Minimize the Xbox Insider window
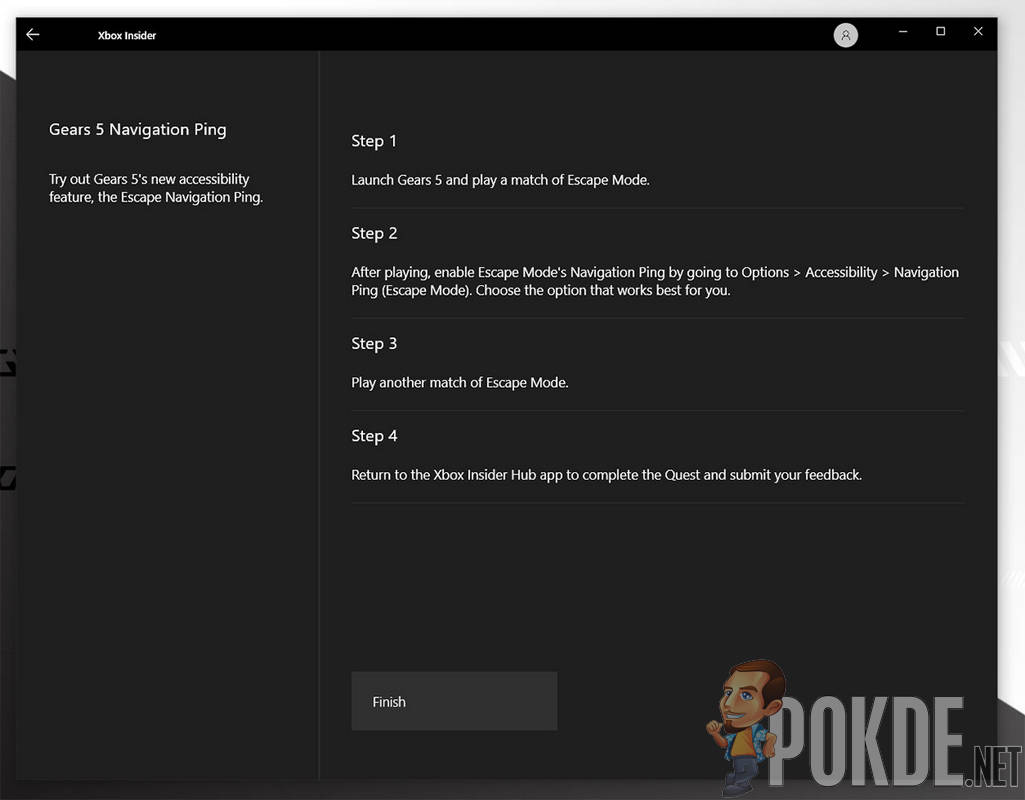Image resolution: width=1025 pixels, height=800 pixels. (x=903, y=31)
